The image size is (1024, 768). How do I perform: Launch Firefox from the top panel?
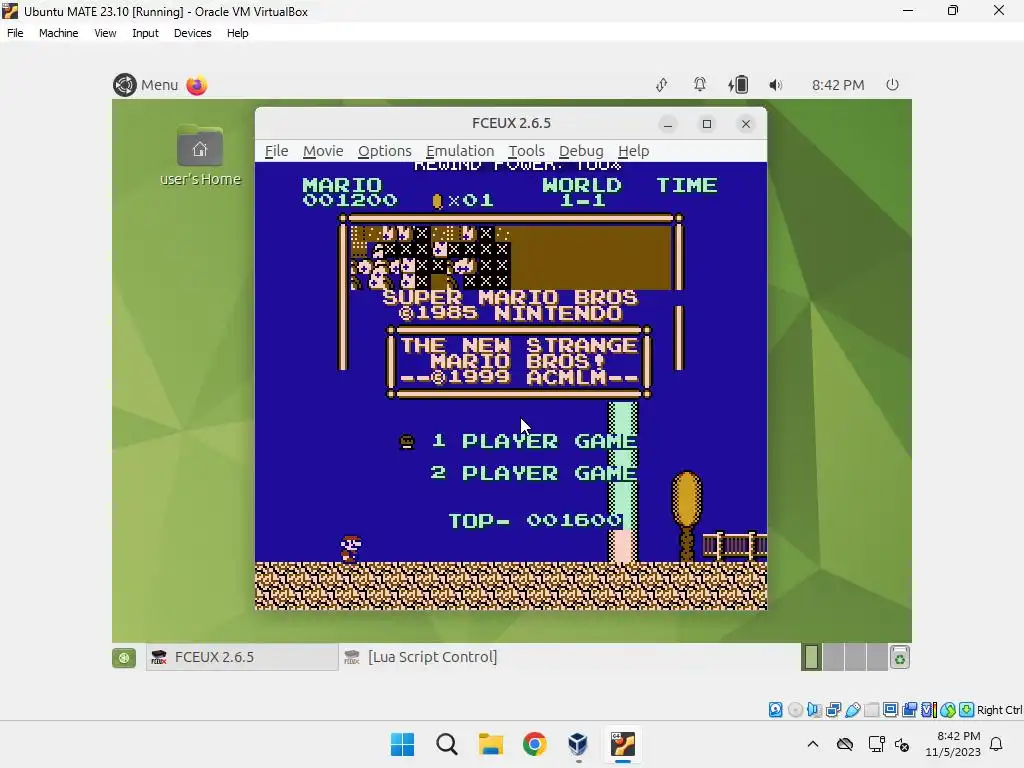click(197, 85)
